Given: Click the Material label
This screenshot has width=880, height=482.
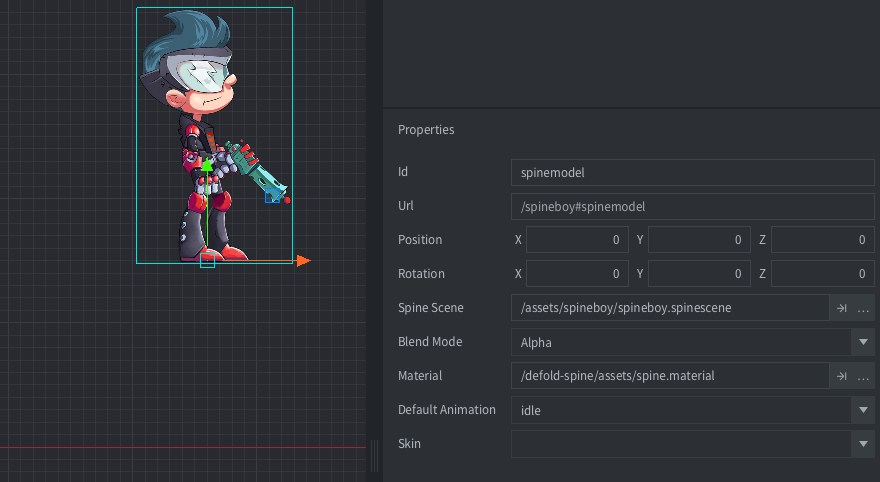Looking at the screenshot, I should tap(420, 376).
